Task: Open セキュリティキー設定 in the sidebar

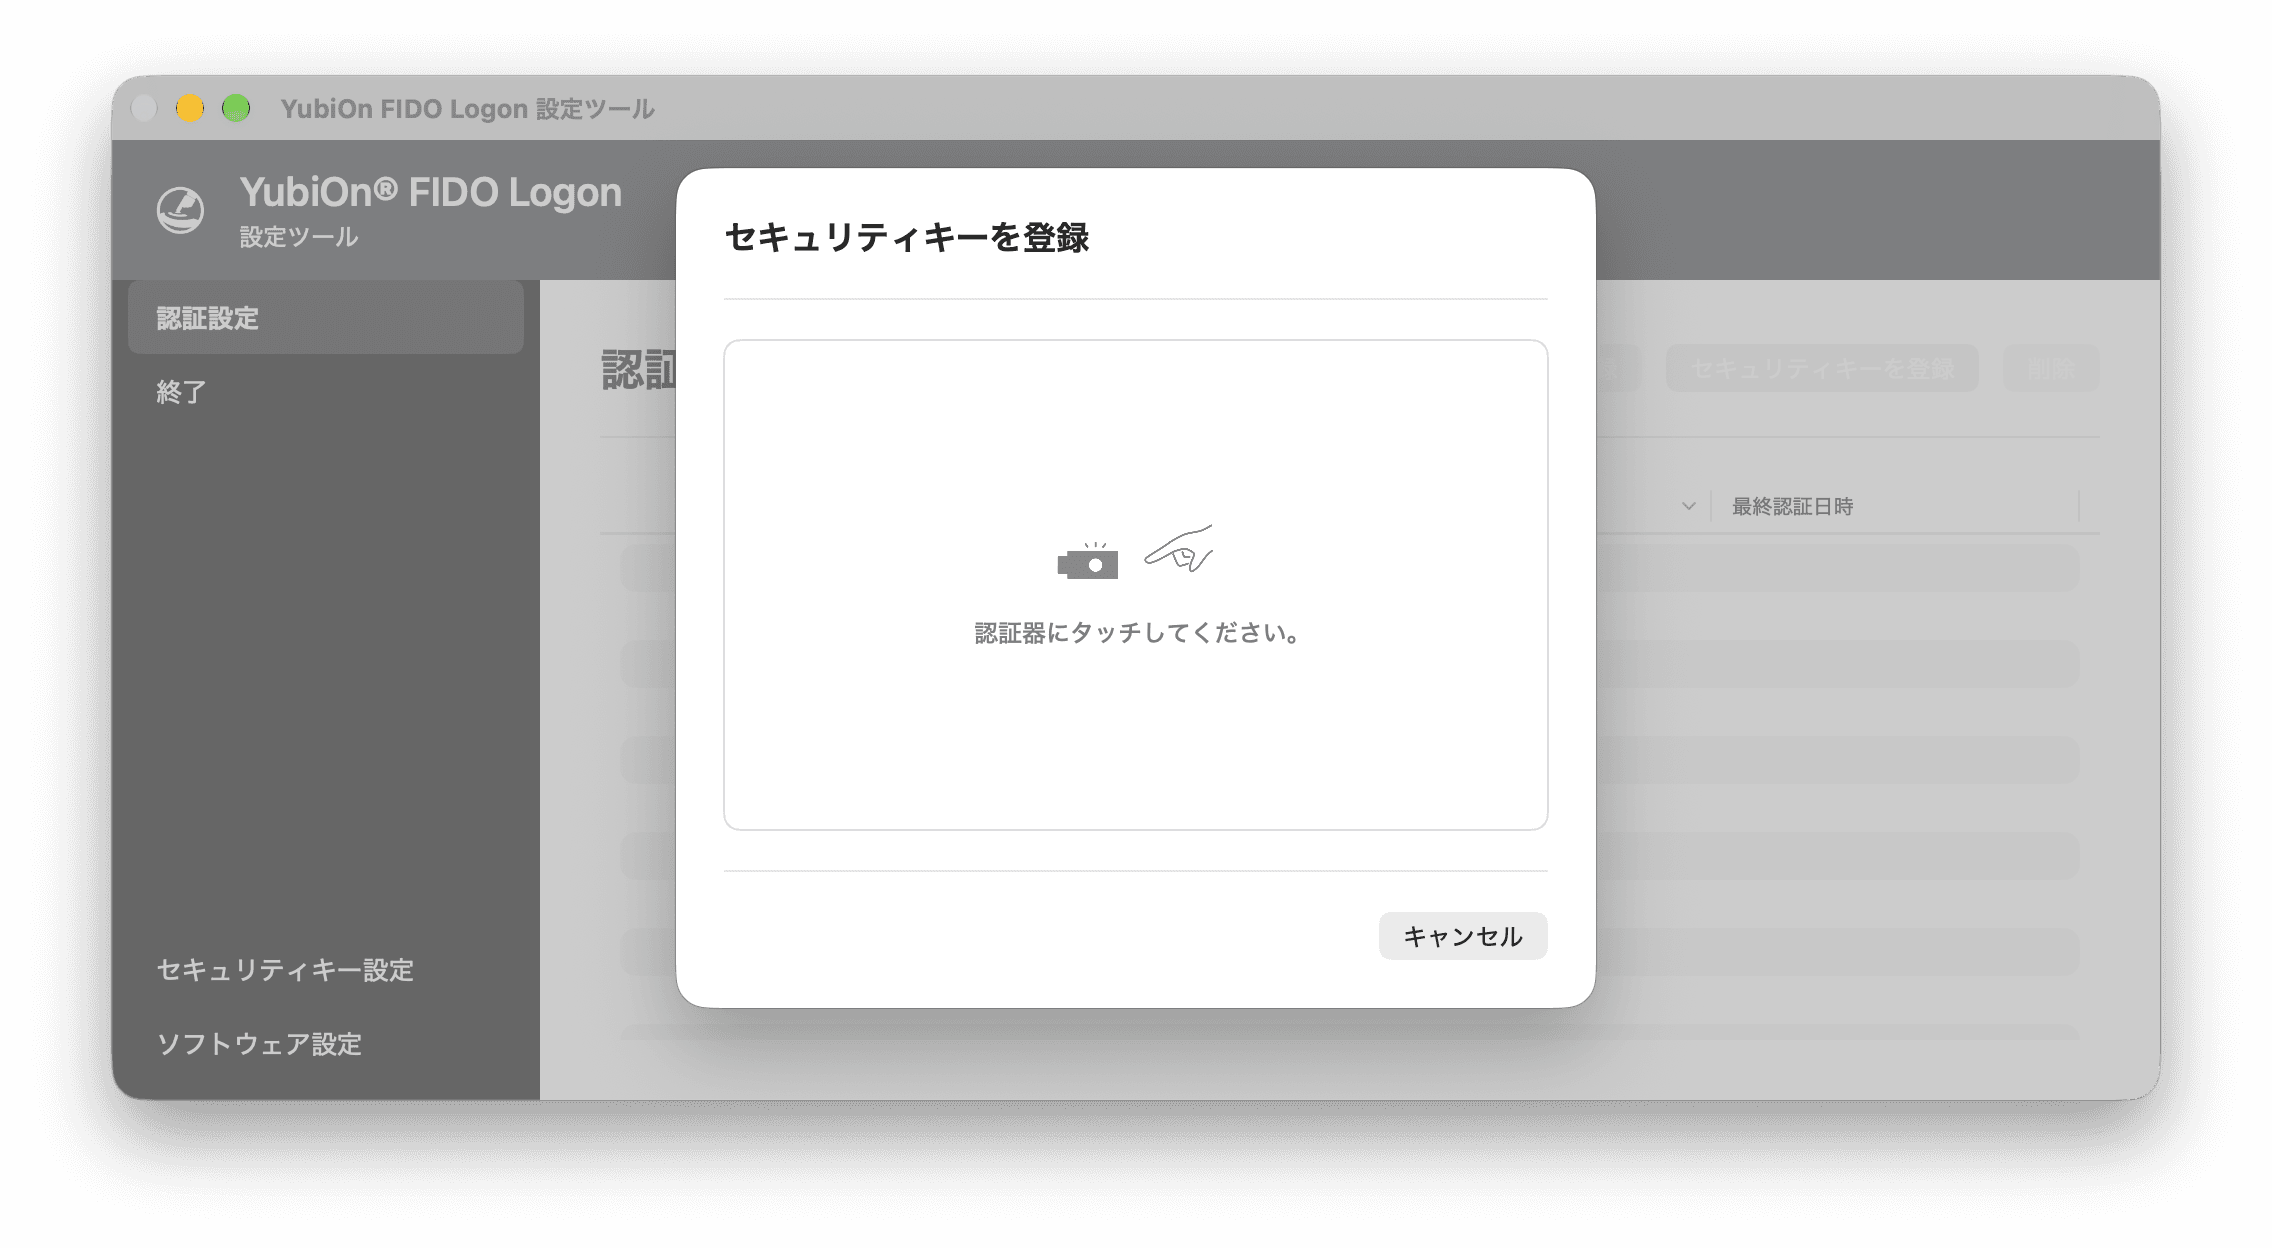Action: coord(285,970)
